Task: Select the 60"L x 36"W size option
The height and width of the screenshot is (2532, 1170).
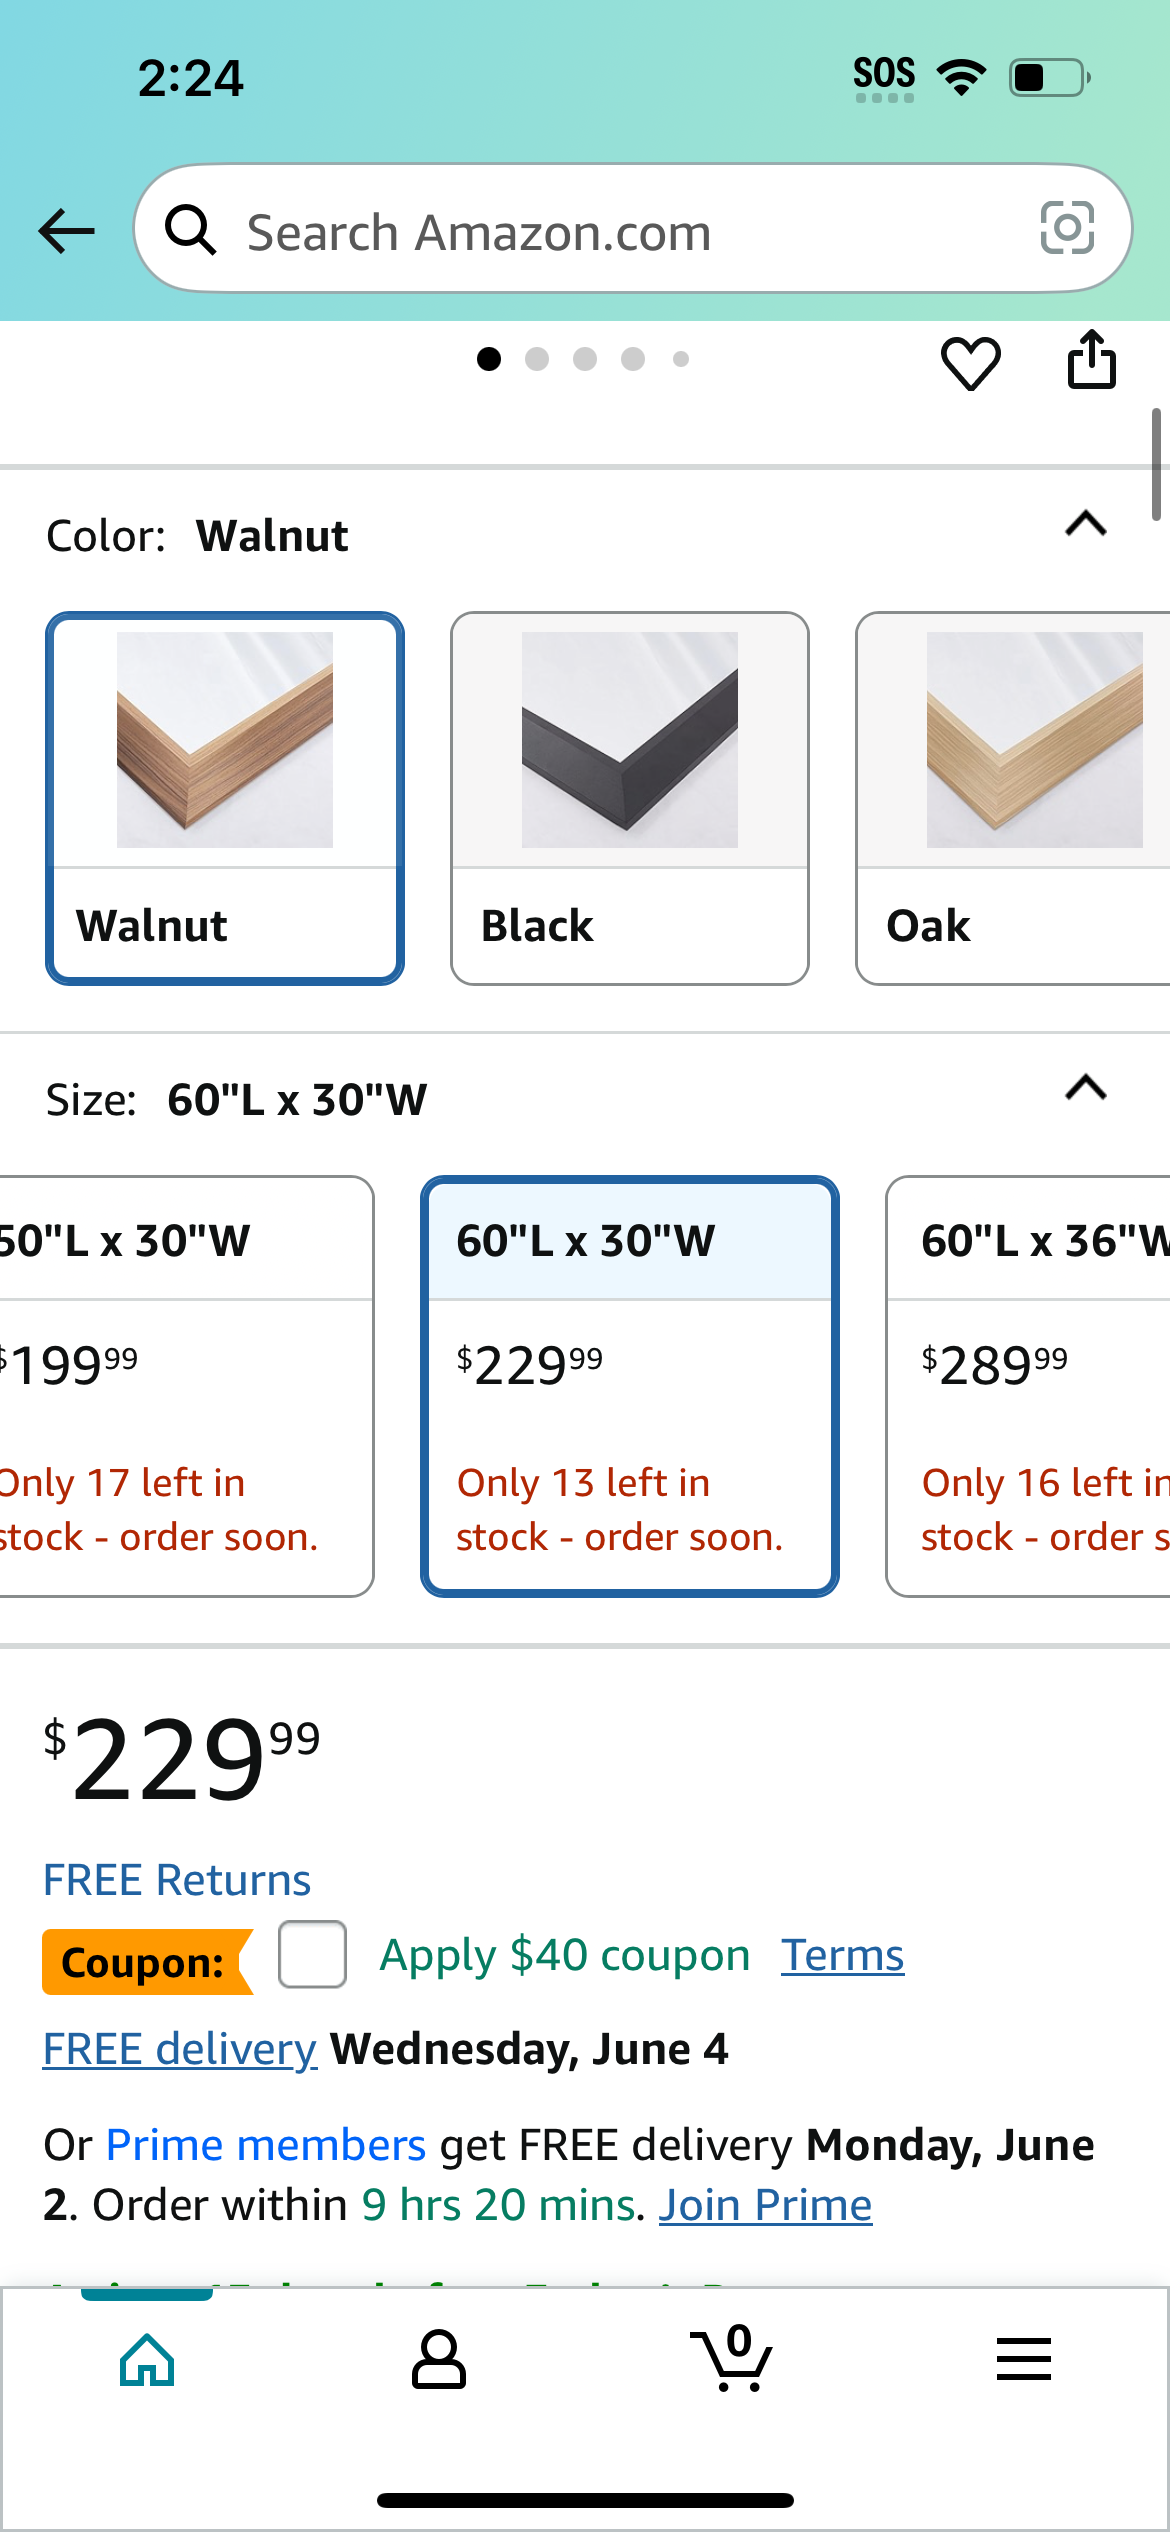Action: (x=1028, y=1386)
